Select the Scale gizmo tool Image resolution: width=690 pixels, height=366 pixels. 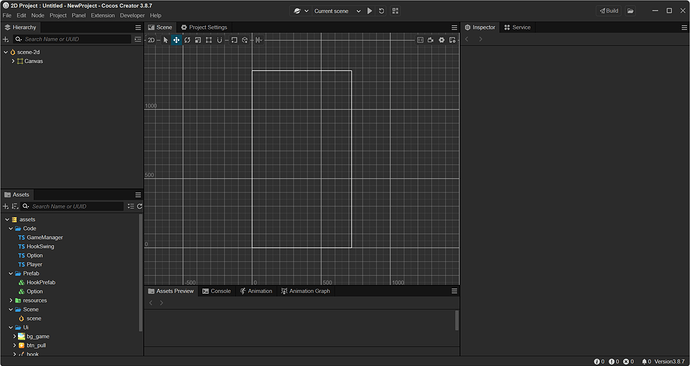pyautogui.click(x=198, y=40)
